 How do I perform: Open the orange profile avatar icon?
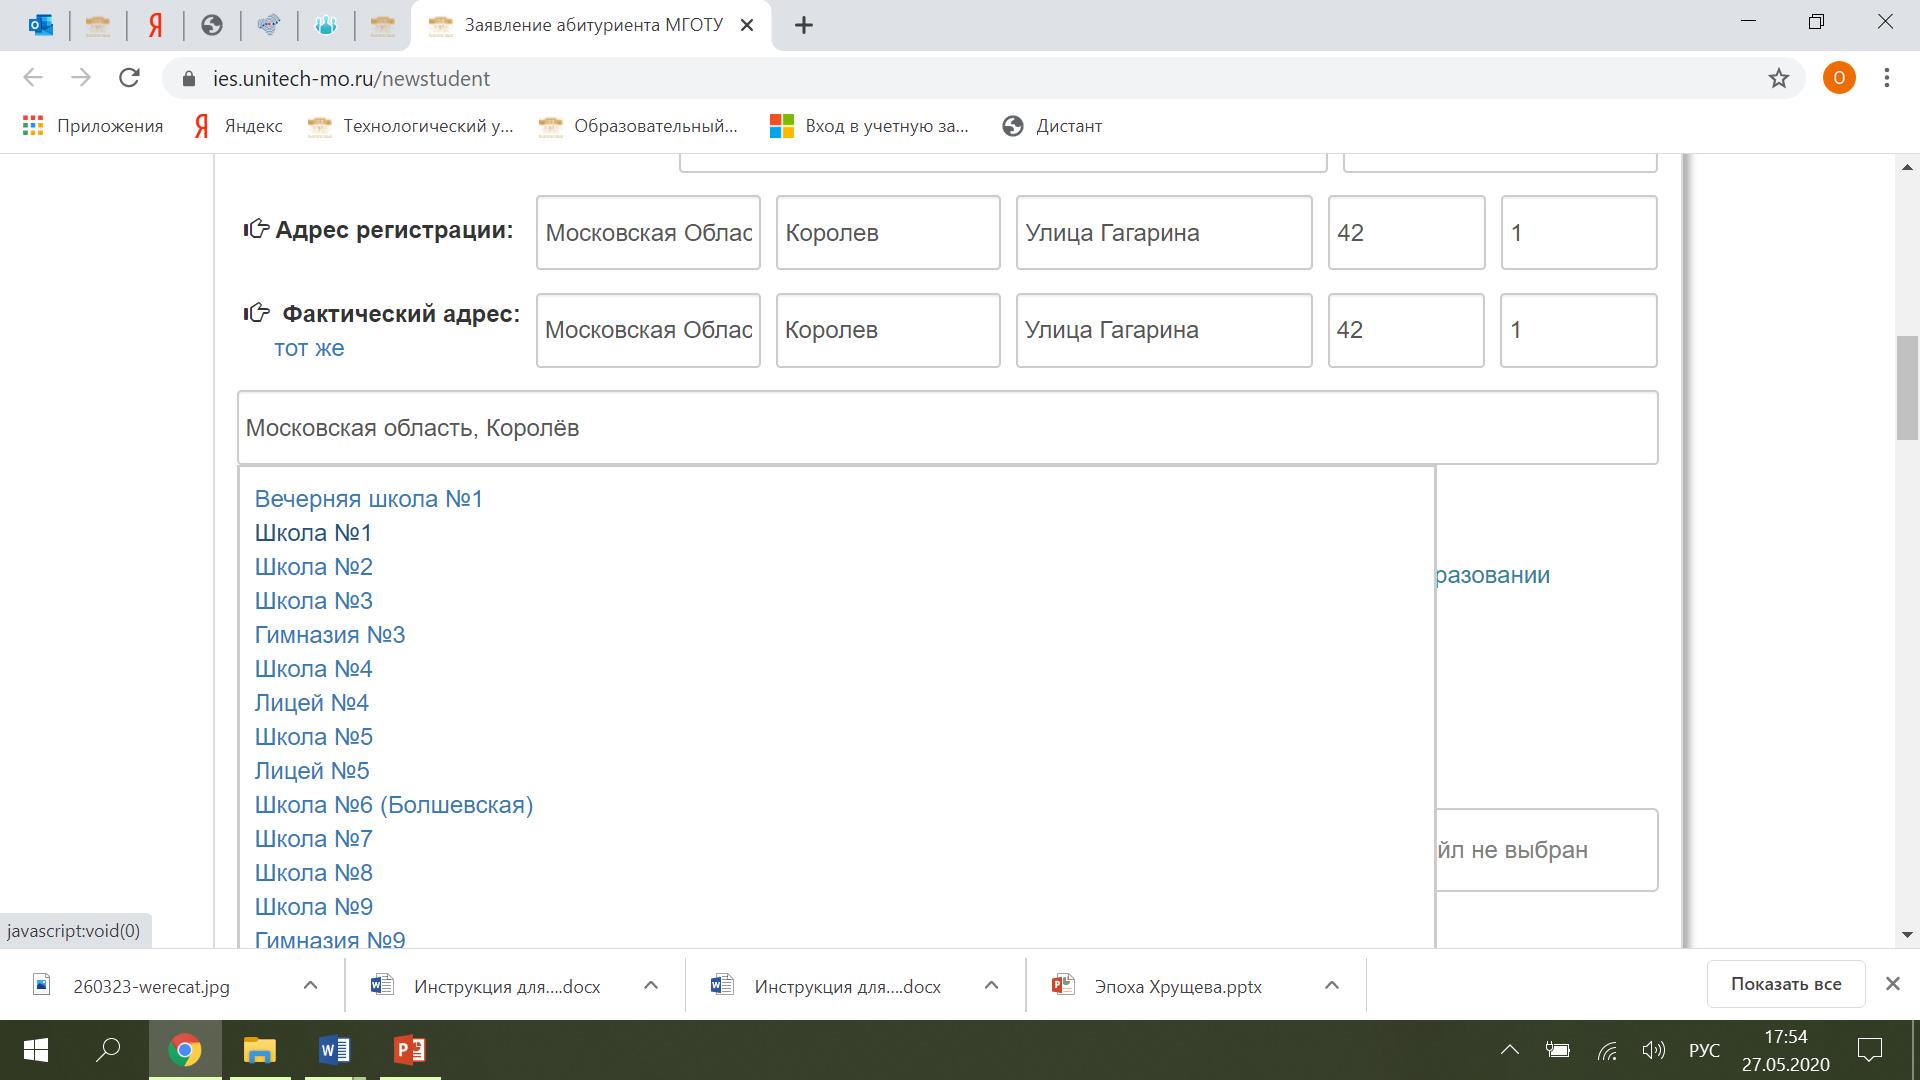point(1838,78)
